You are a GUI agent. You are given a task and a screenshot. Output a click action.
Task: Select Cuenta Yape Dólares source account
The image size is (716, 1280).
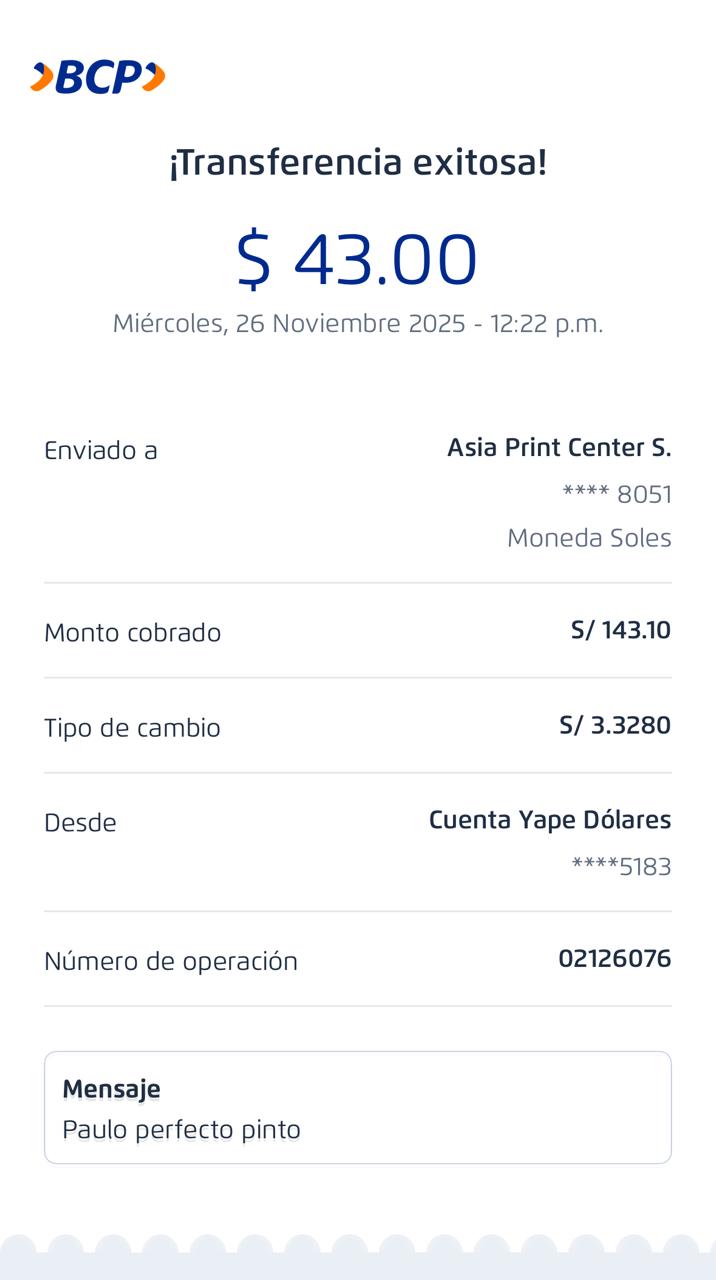(549, 820)
